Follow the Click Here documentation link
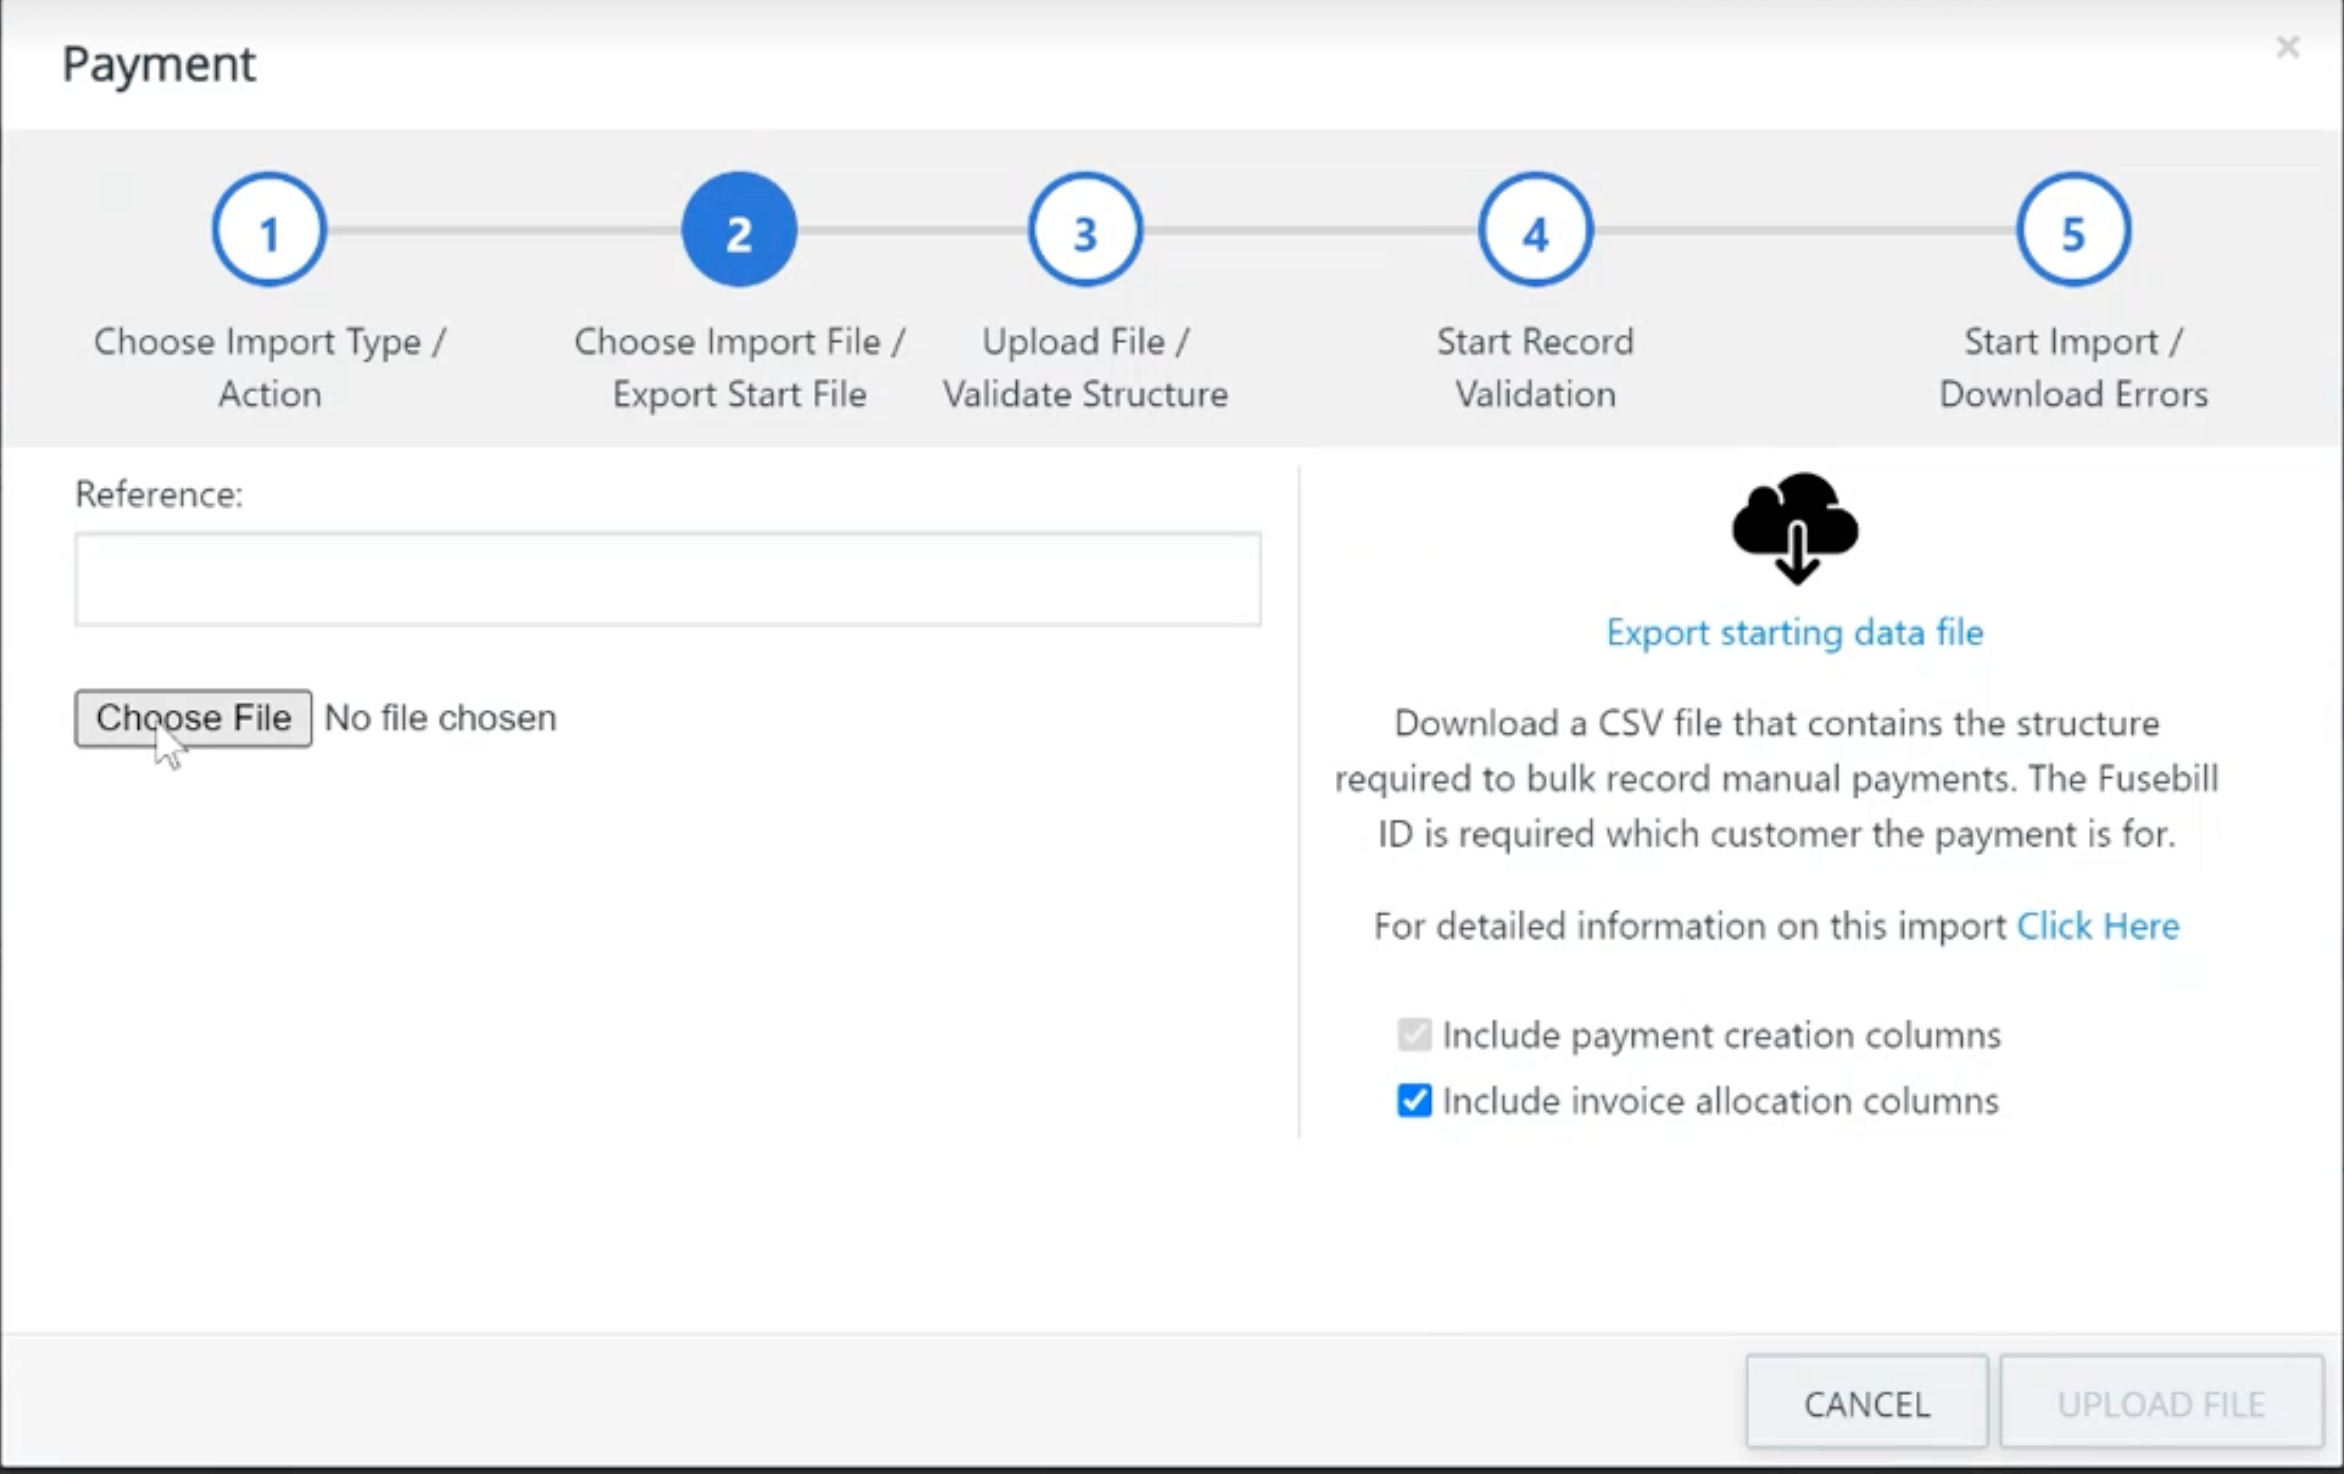This screenshot has width=2344, height=1474. pyautogui.click(x=2098, y=926)
